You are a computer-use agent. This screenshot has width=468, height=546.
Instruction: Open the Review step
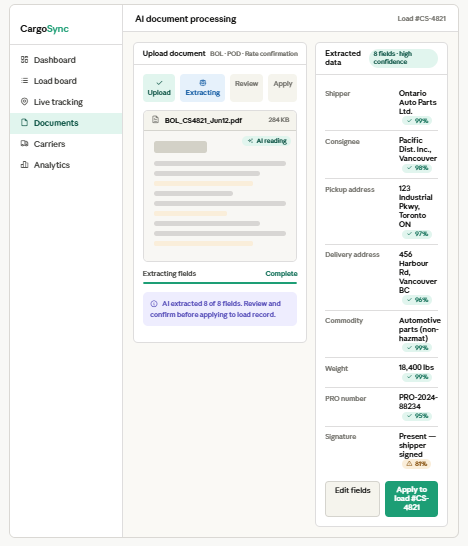(x=247, y=88)
